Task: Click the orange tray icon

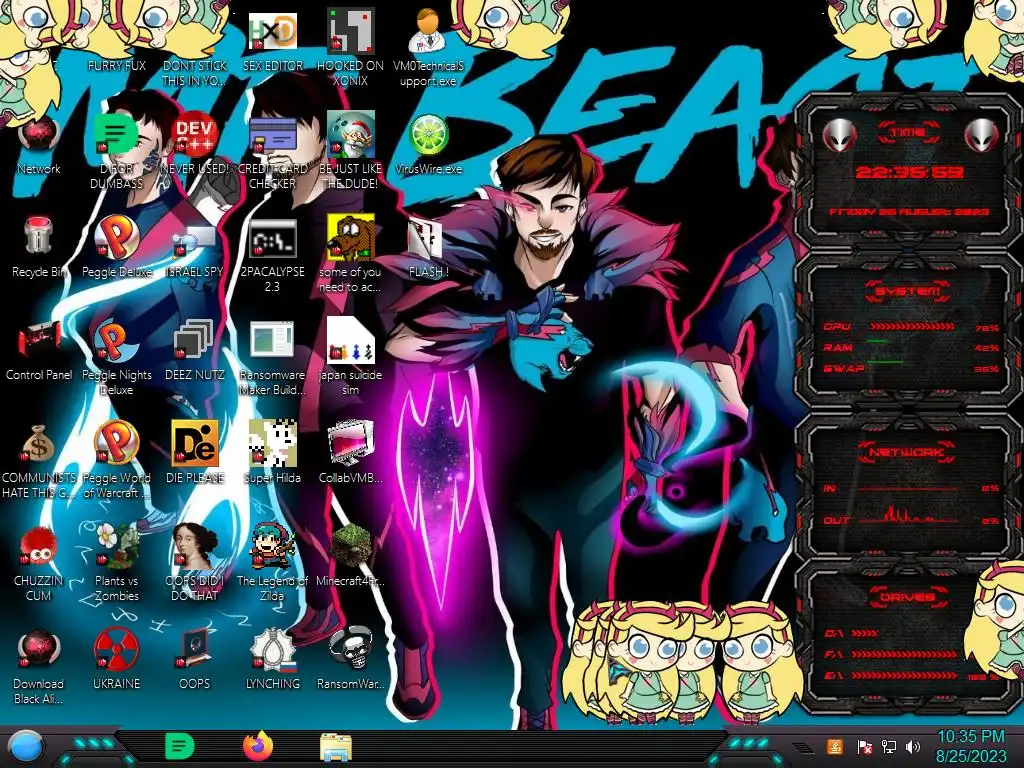Action: [x=835, y=746]
